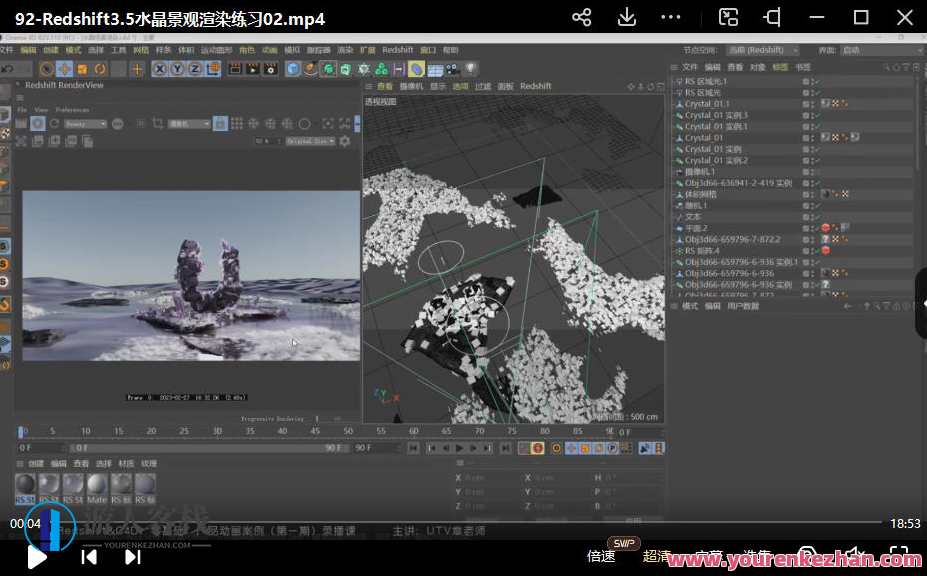The image size is (927, 576).
Task: Click the camera icon beside 摄像机1
Action: click(x=680, y=169)
